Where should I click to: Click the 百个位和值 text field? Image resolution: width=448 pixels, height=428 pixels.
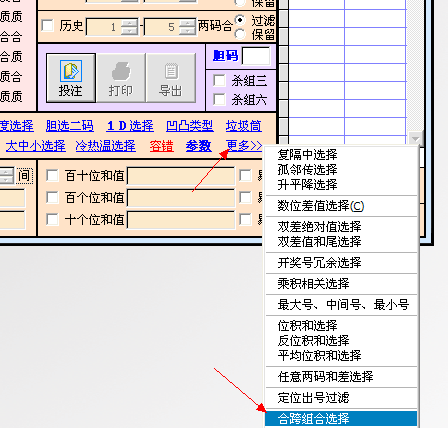click(x=181, y=198)
